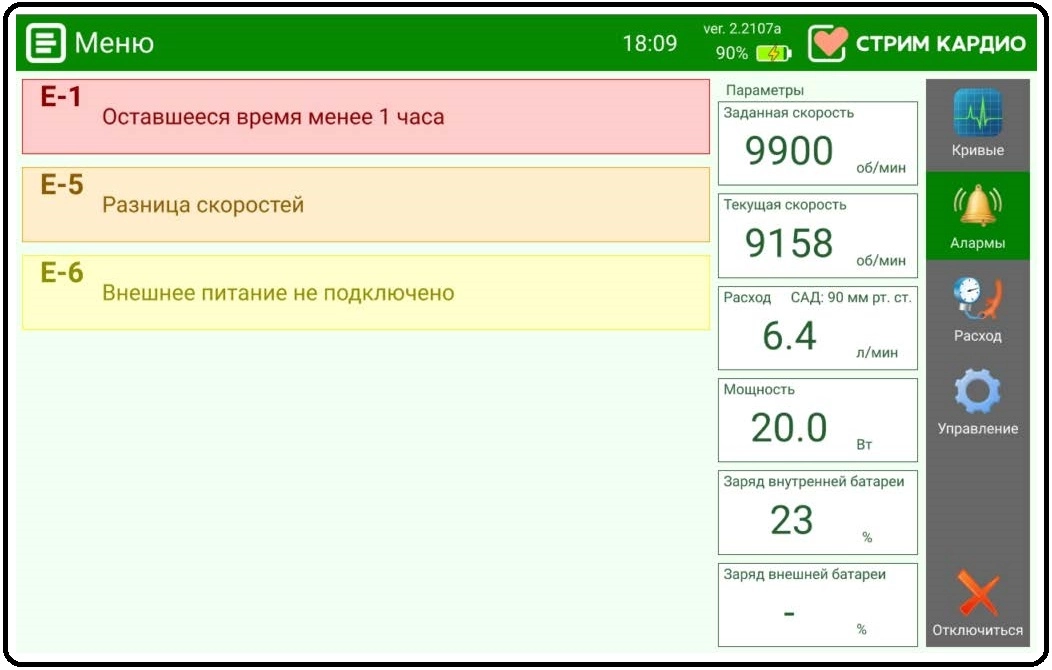The width and height of the screenshot is (1052, 670).
Task: Click the Отключиться red X icon
Action: (977, 594)
